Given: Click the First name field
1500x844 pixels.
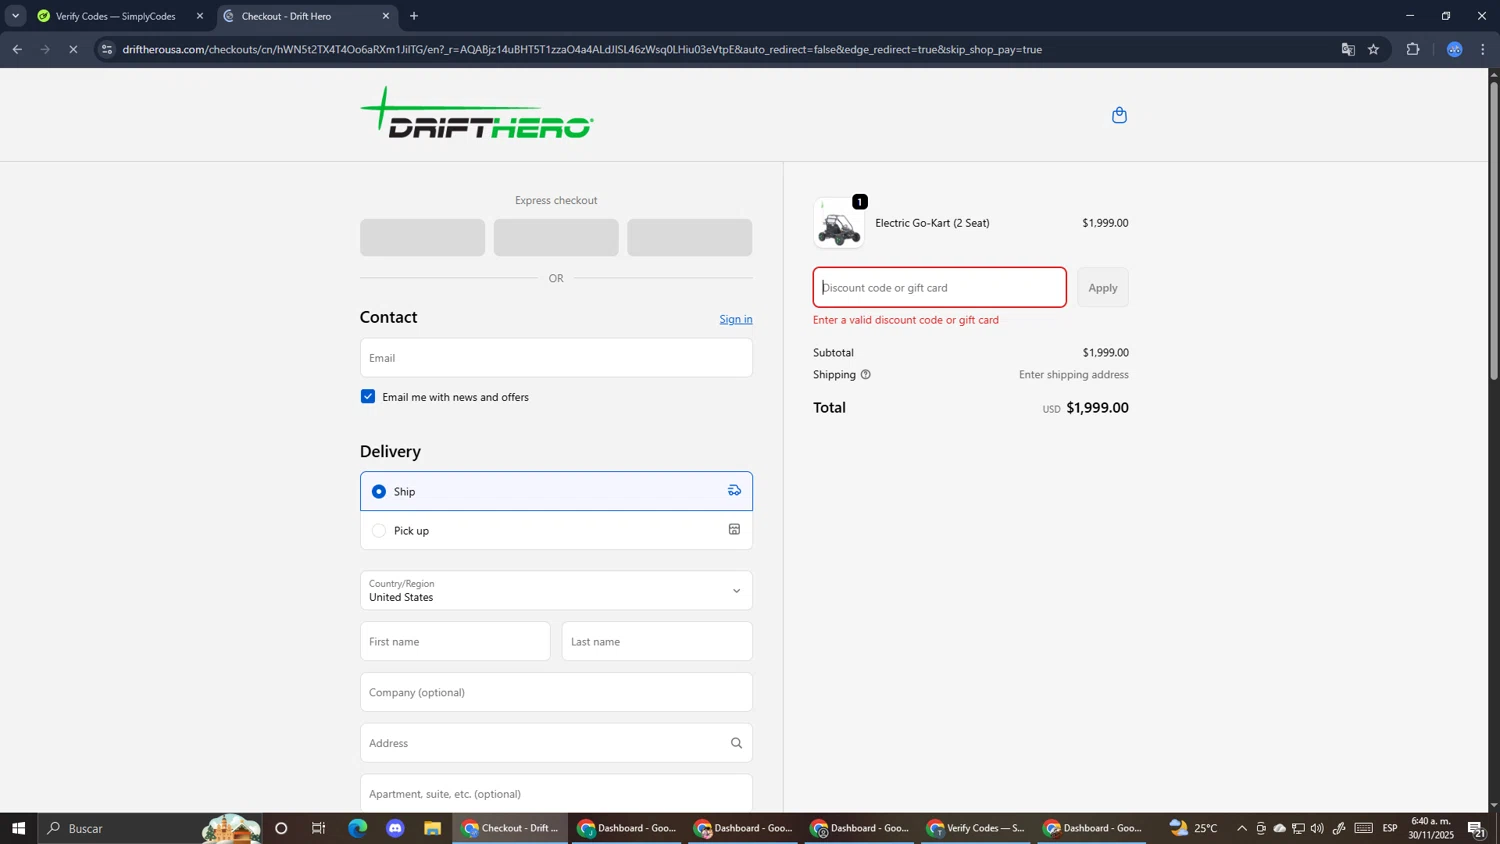Looking at the screenshot, I should (x=455, y=641).
